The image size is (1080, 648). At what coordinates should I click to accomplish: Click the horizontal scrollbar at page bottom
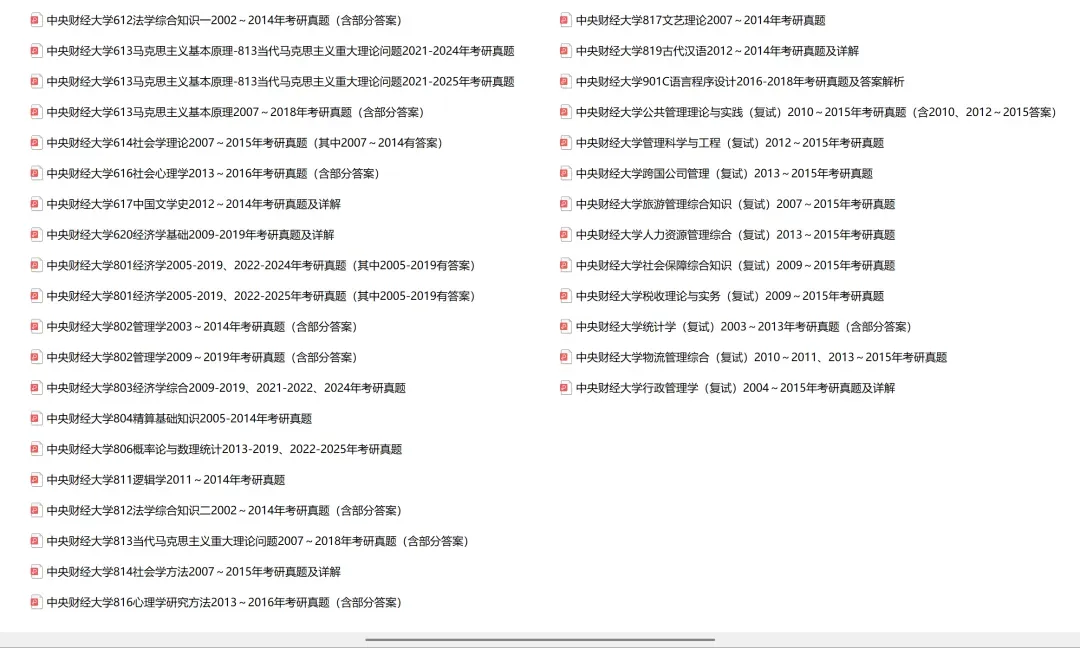click(x=540, y=637)
